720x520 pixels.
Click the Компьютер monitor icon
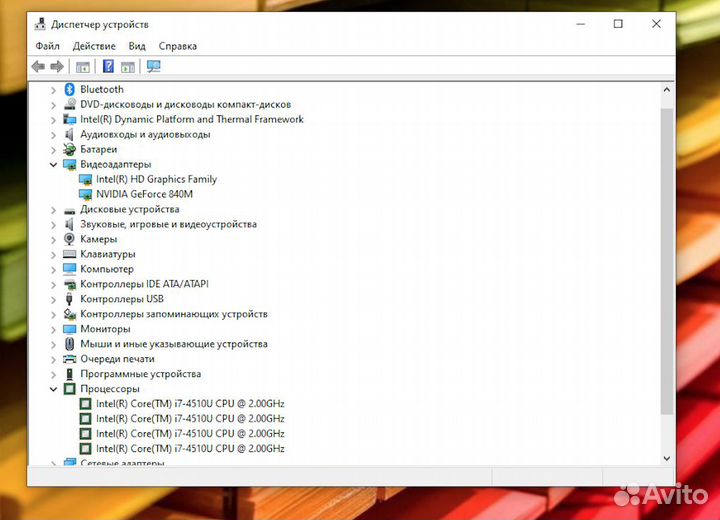(69, 269)
